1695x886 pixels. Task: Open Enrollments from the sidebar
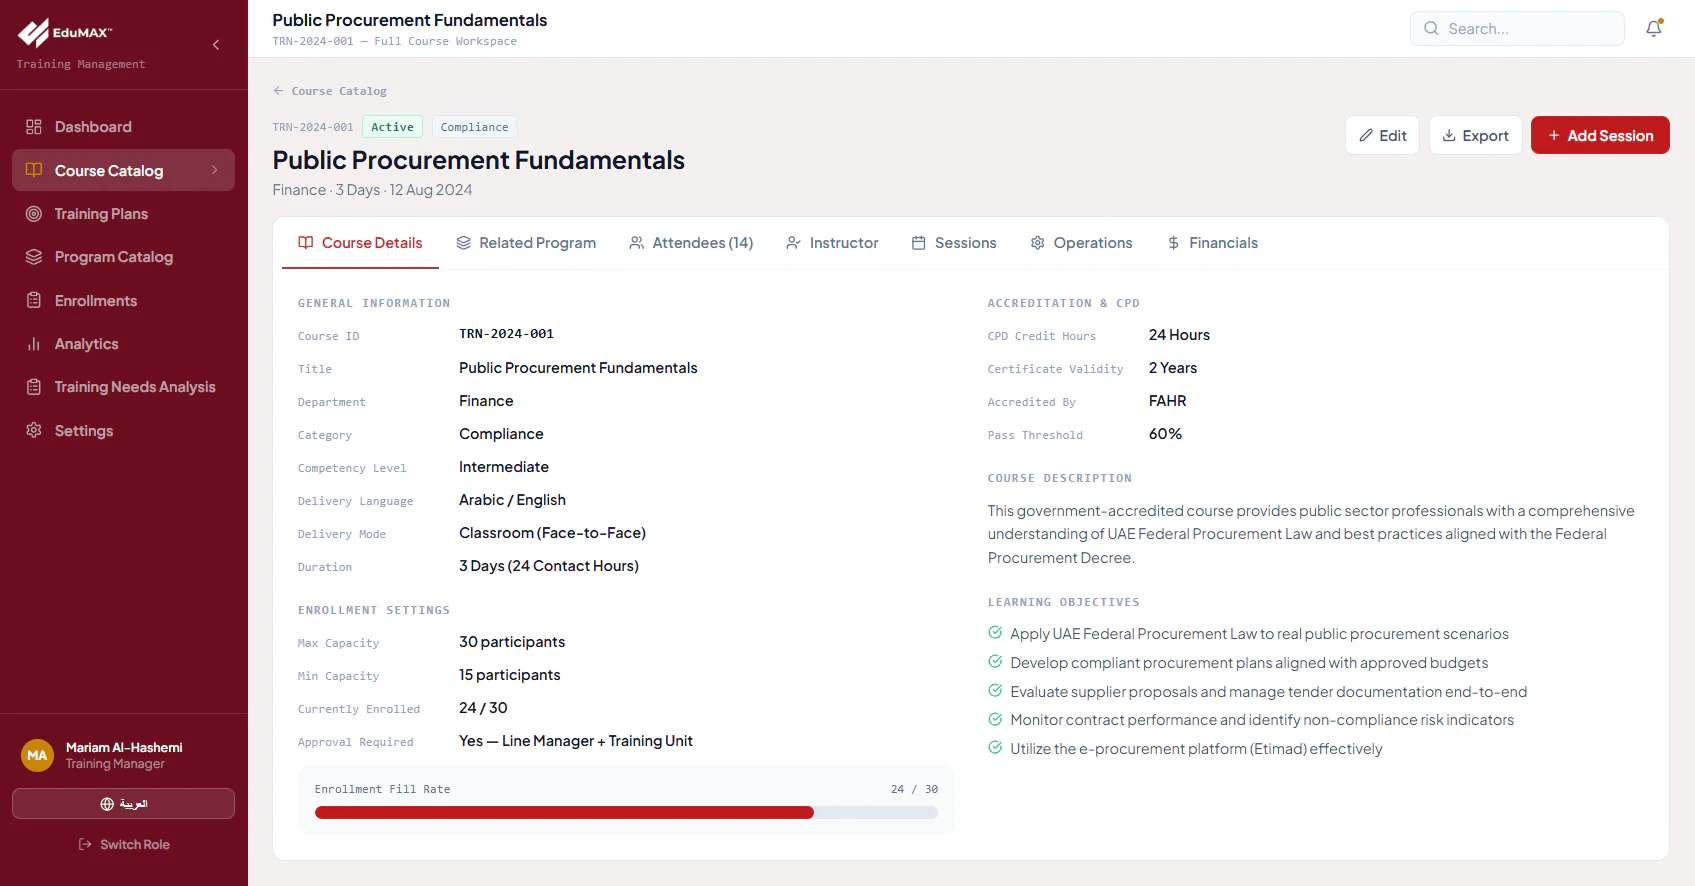click(123, 301)
